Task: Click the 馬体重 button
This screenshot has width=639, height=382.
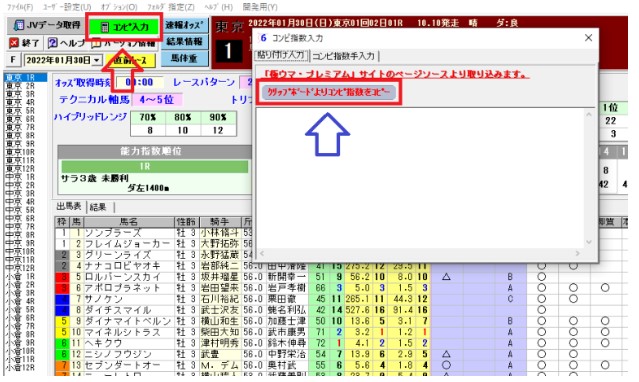Action: pyautogui.click(x=184, y=58)
